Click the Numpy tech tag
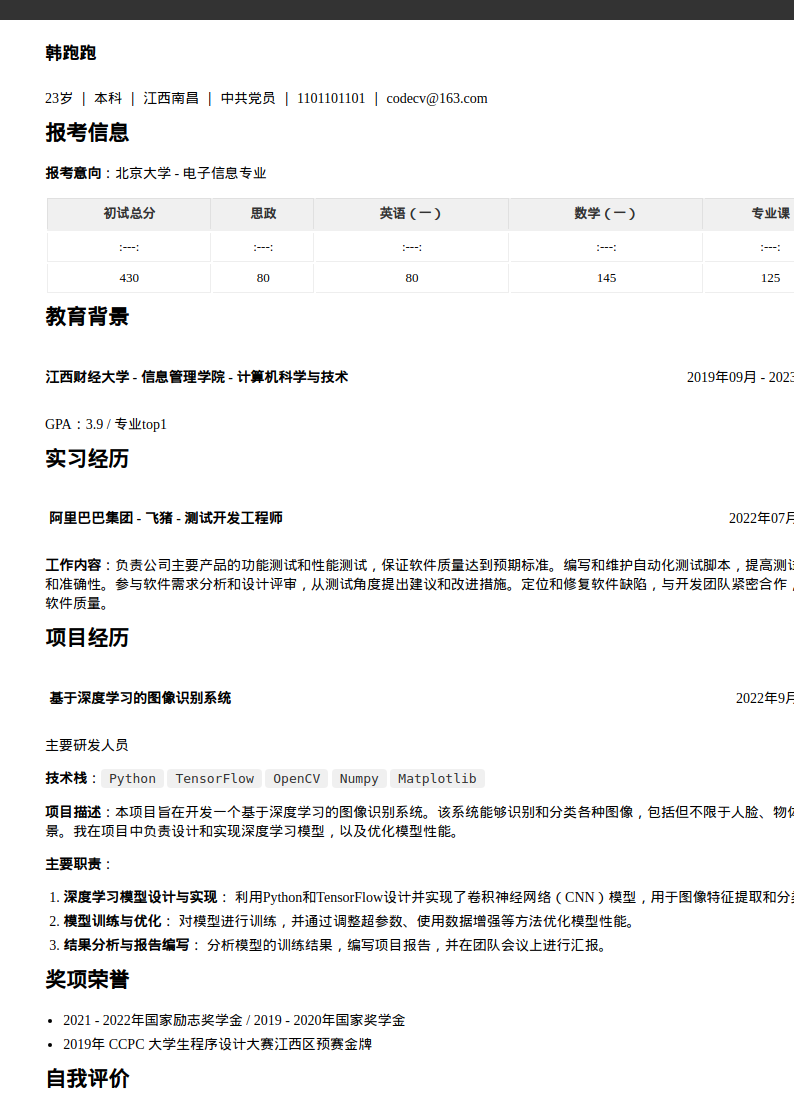Image resolution: width=794 pixels, height=1100 pixels. (359, 779)
